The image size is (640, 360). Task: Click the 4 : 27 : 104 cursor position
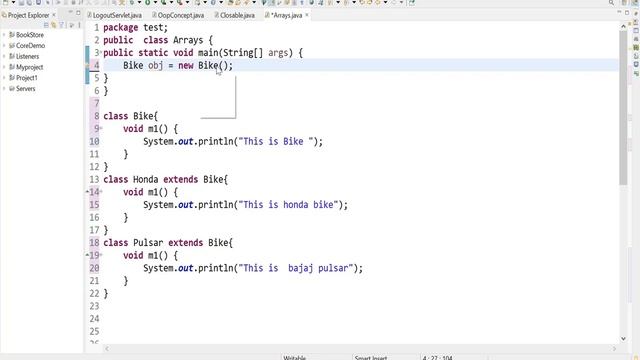[x=437, y=358]
